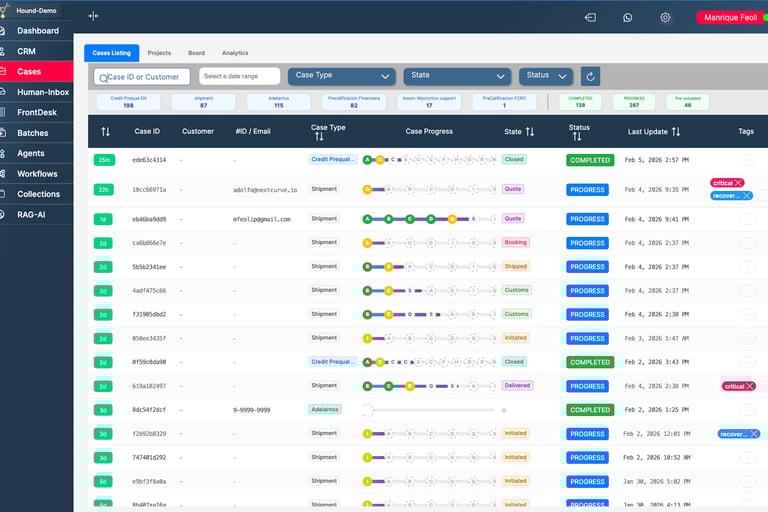This screenshot has width=768, height=512.
Task: Sort by Status column arrows
Action: 577,137
